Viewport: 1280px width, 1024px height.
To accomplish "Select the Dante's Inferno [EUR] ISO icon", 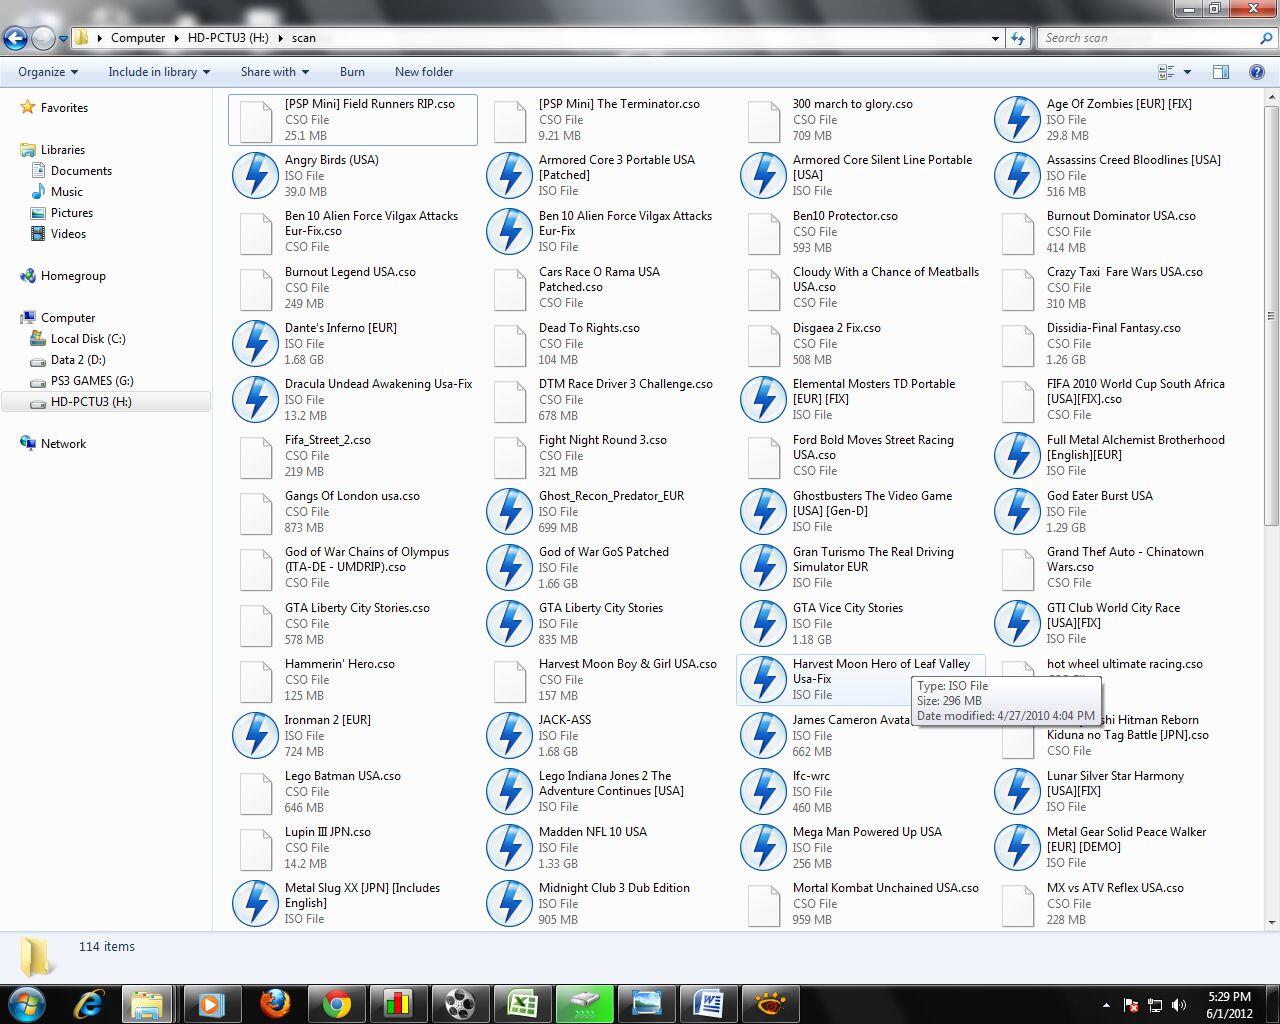I will tap(256, 343).
